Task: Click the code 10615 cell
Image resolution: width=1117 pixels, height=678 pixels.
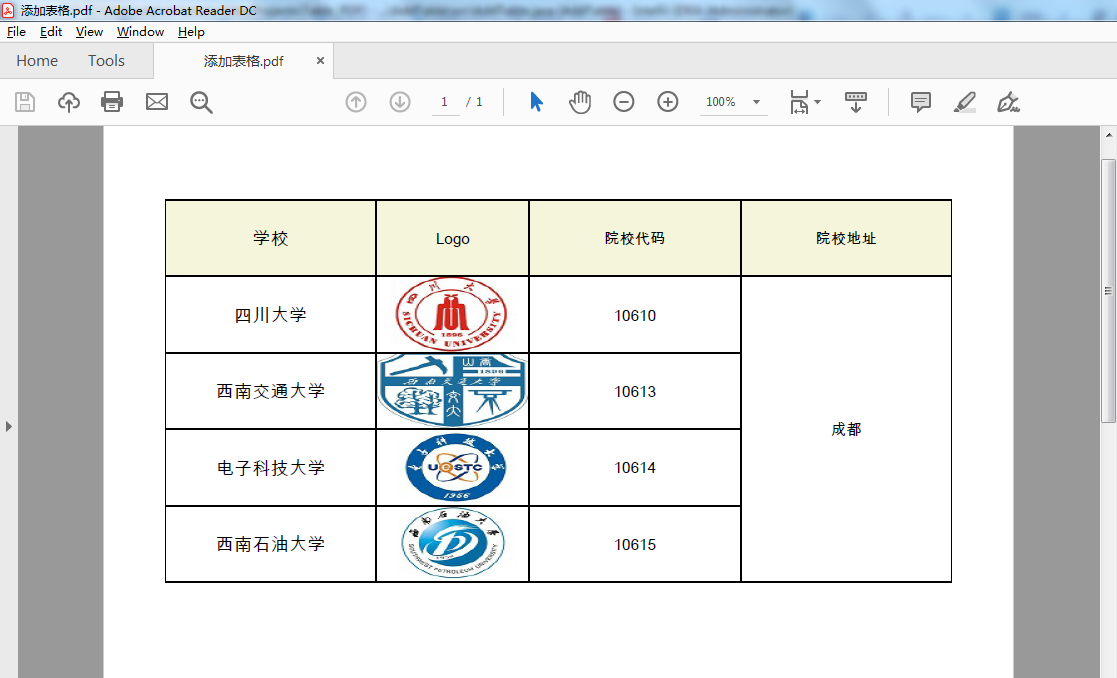Action: (x=635, y=544)
